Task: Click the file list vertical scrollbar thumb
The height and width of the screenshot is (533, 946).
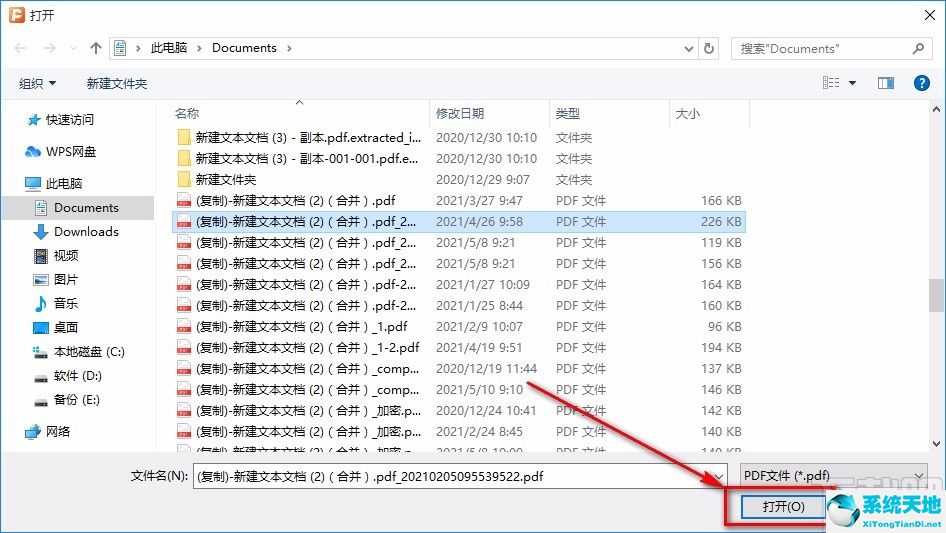Action: point(936,295)
